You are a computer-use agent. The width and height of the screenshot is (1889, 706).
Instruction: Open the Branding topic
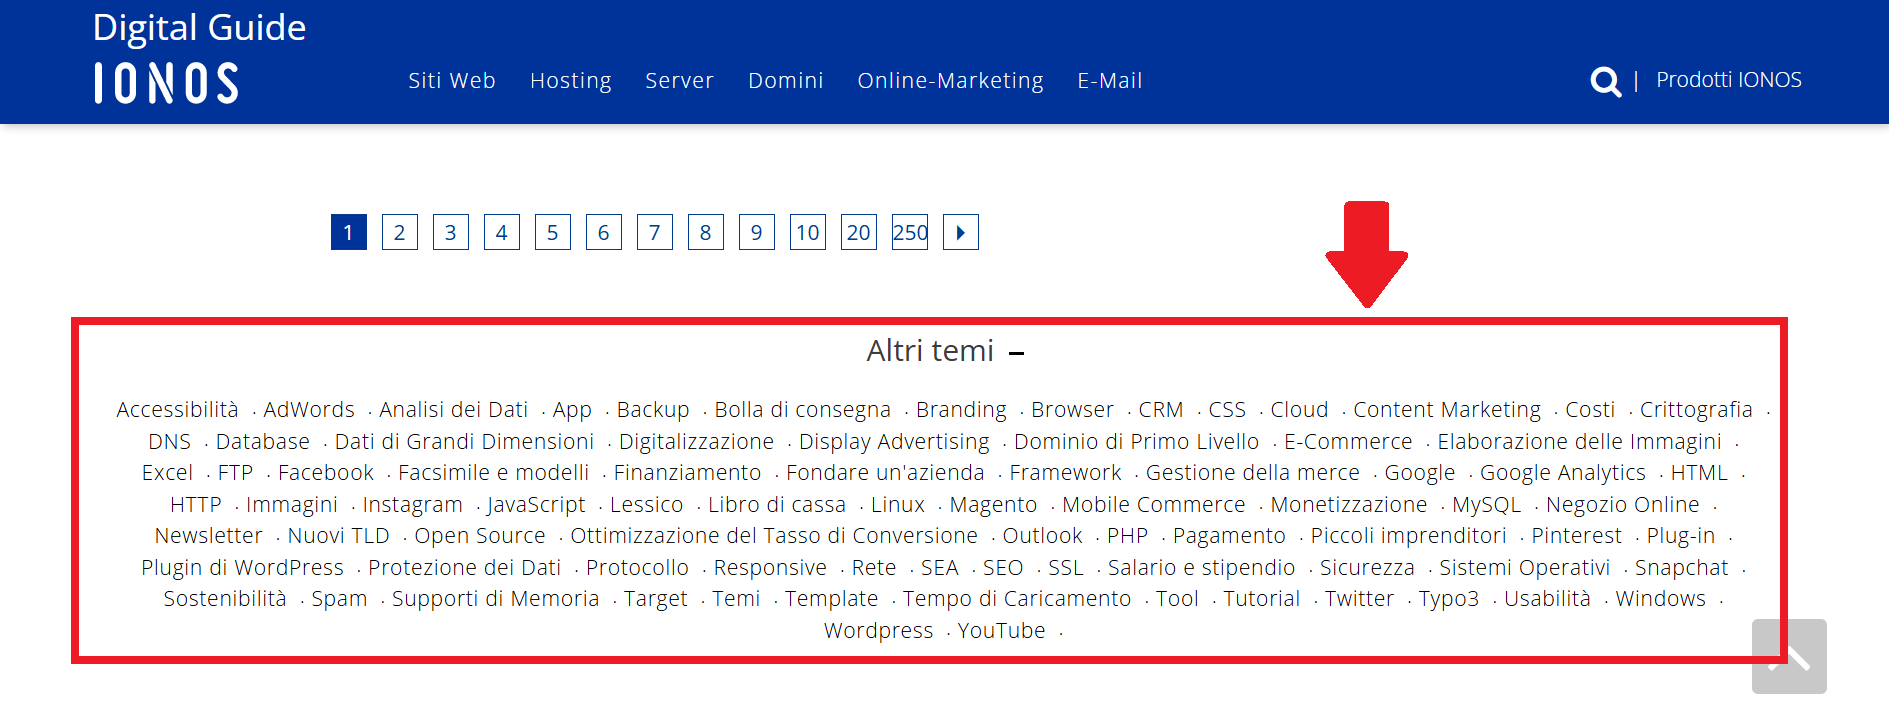(x=961, y=409)
